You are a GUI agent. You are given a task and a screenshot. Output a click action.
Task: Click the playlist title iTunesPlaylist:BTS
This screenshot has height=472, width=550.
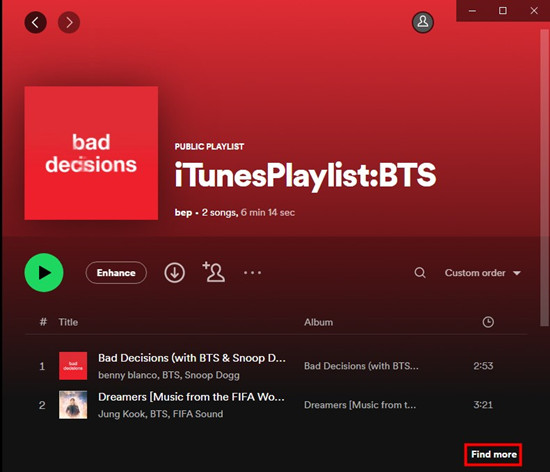tap(306, 175)
